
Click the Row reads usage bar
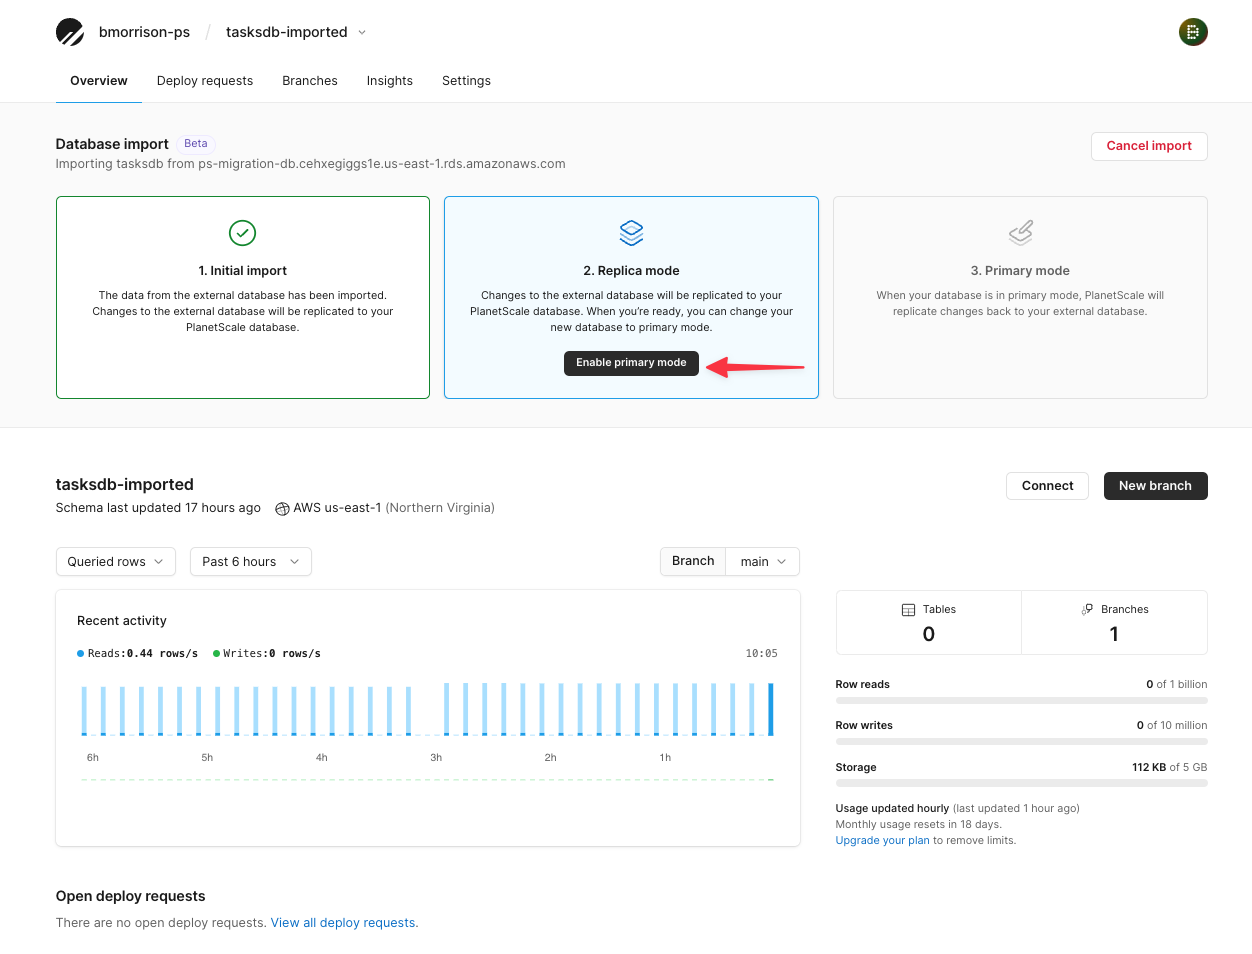click(x=1021, y=701)
